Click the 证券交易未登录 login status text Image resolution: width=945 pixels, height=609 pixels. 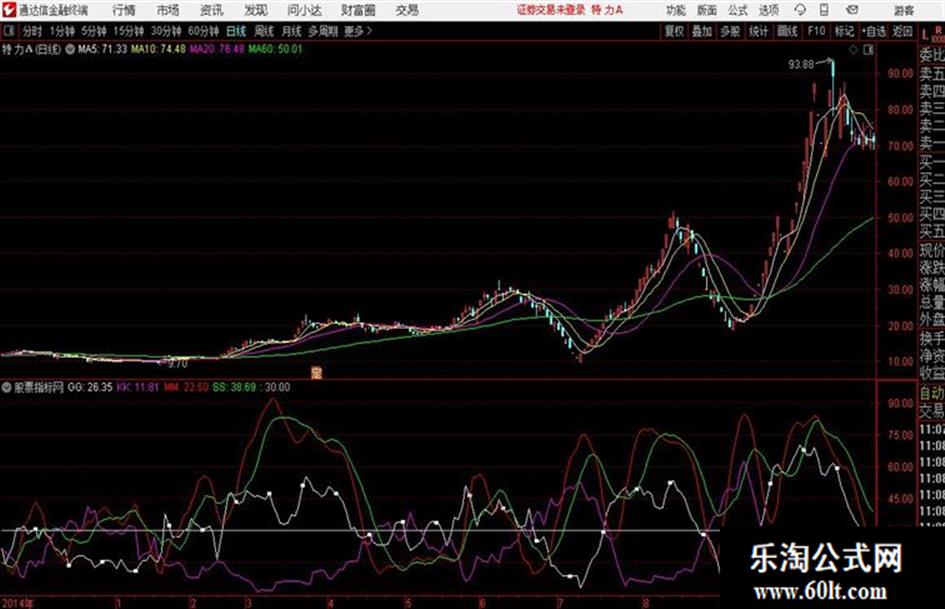(551, 10)
